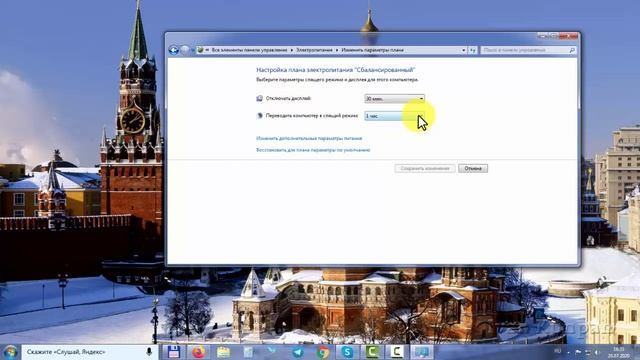Launch Firefox from the taskbar
The width and height of the screenshot is (640, 360).
(199, 352)
